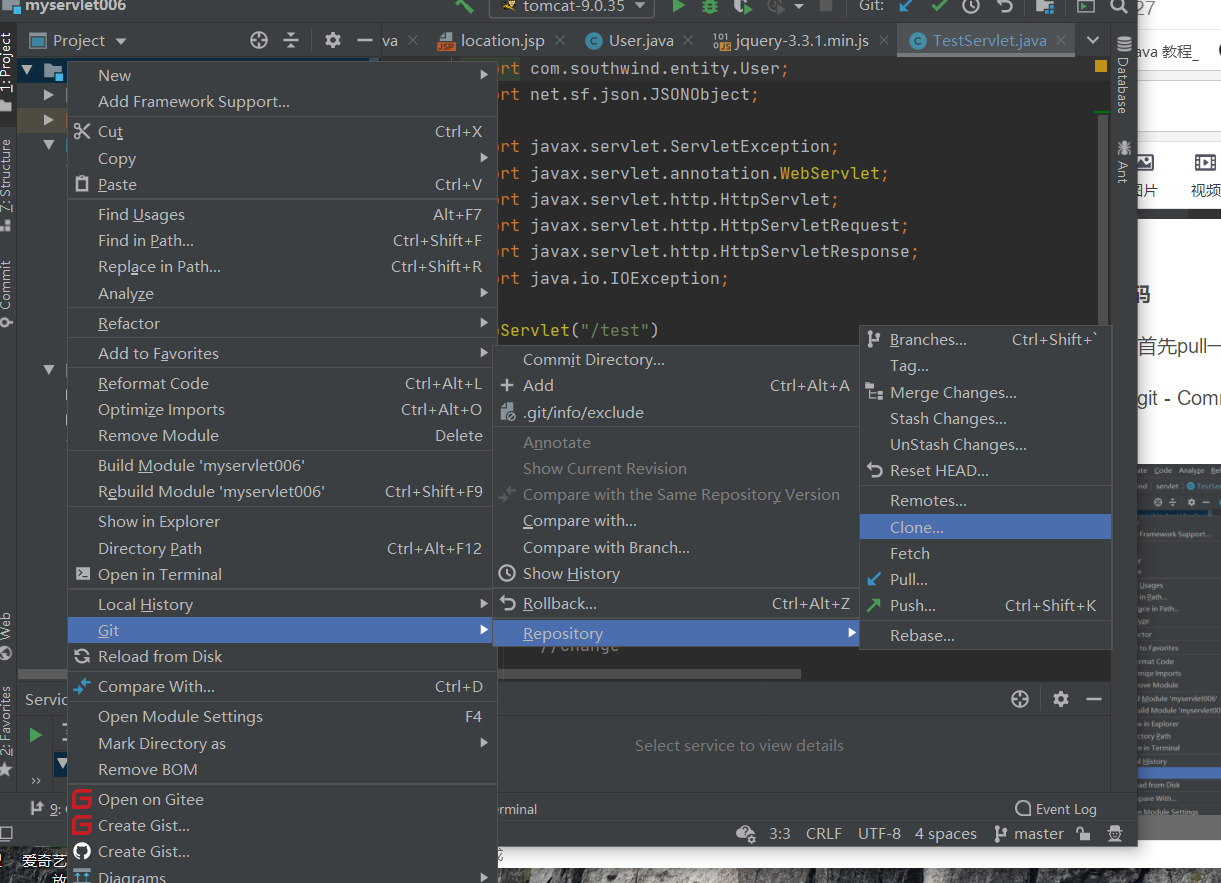Open the tomcat-9.0.35 run configuration dropdown

click(x=572, y=7)
